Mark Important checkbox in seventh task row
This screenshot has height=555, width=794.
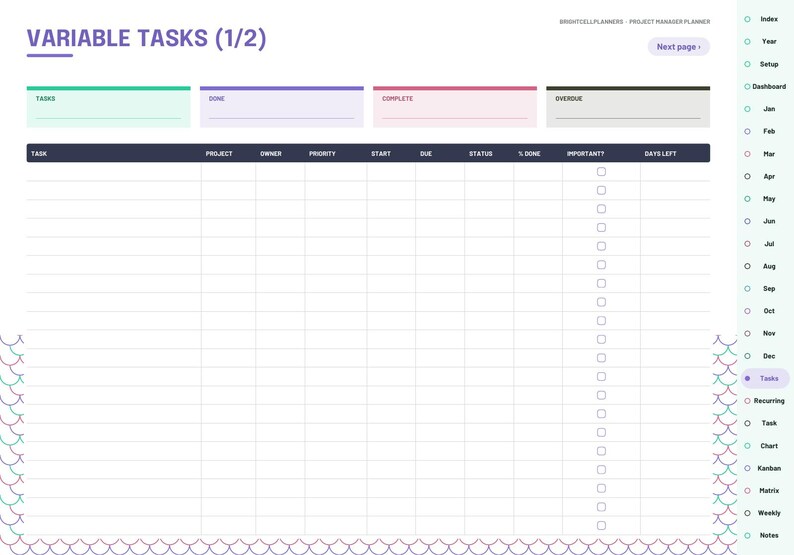(x=601, y=284)
